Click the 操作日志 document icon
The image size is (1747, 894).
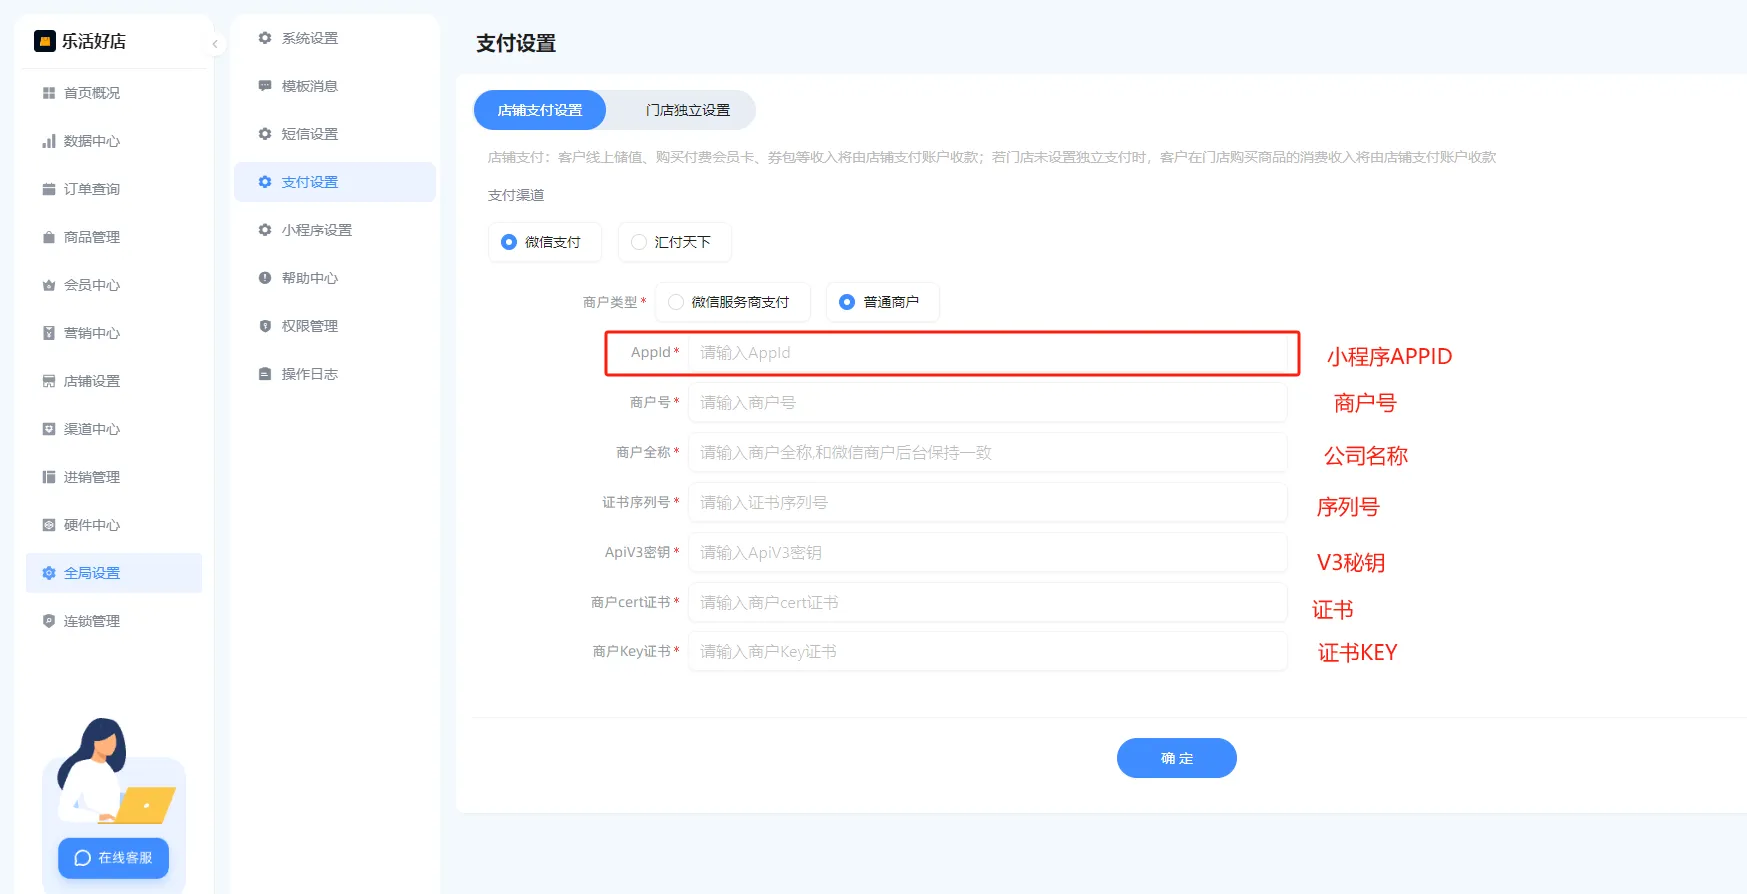[265, 374]
